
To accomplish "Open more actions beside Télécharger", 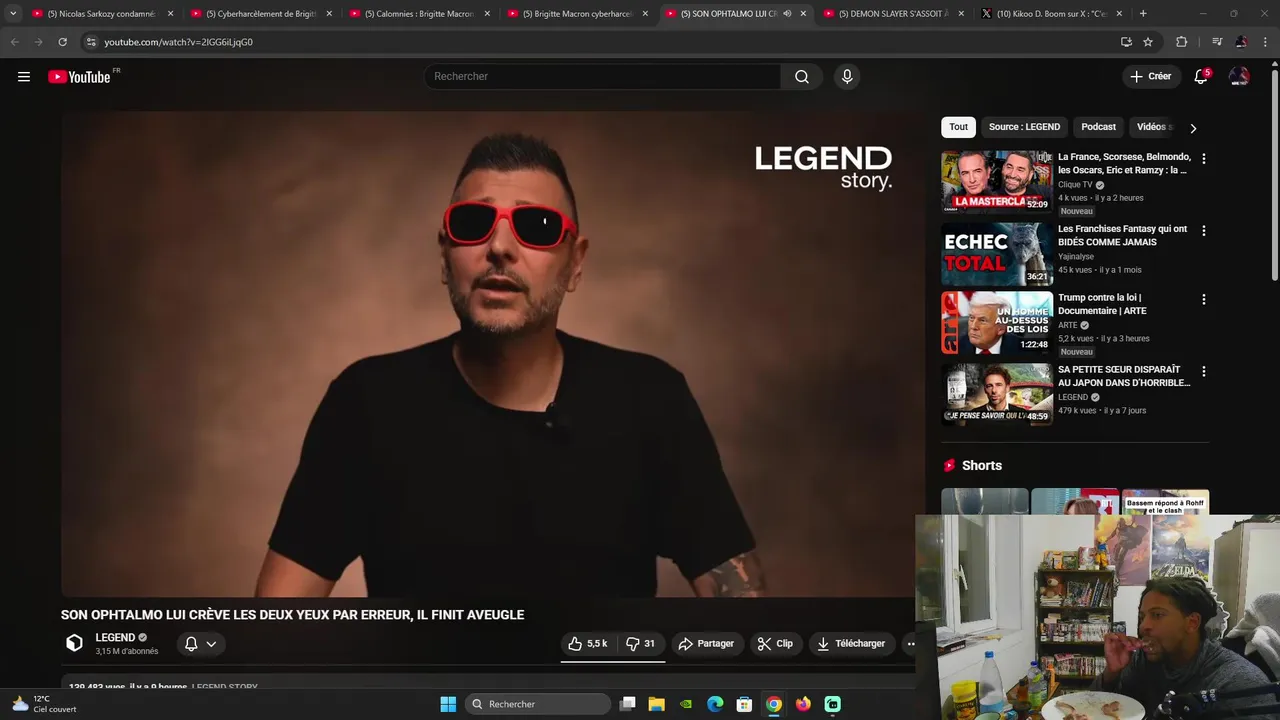I will [x=910, y=644].
